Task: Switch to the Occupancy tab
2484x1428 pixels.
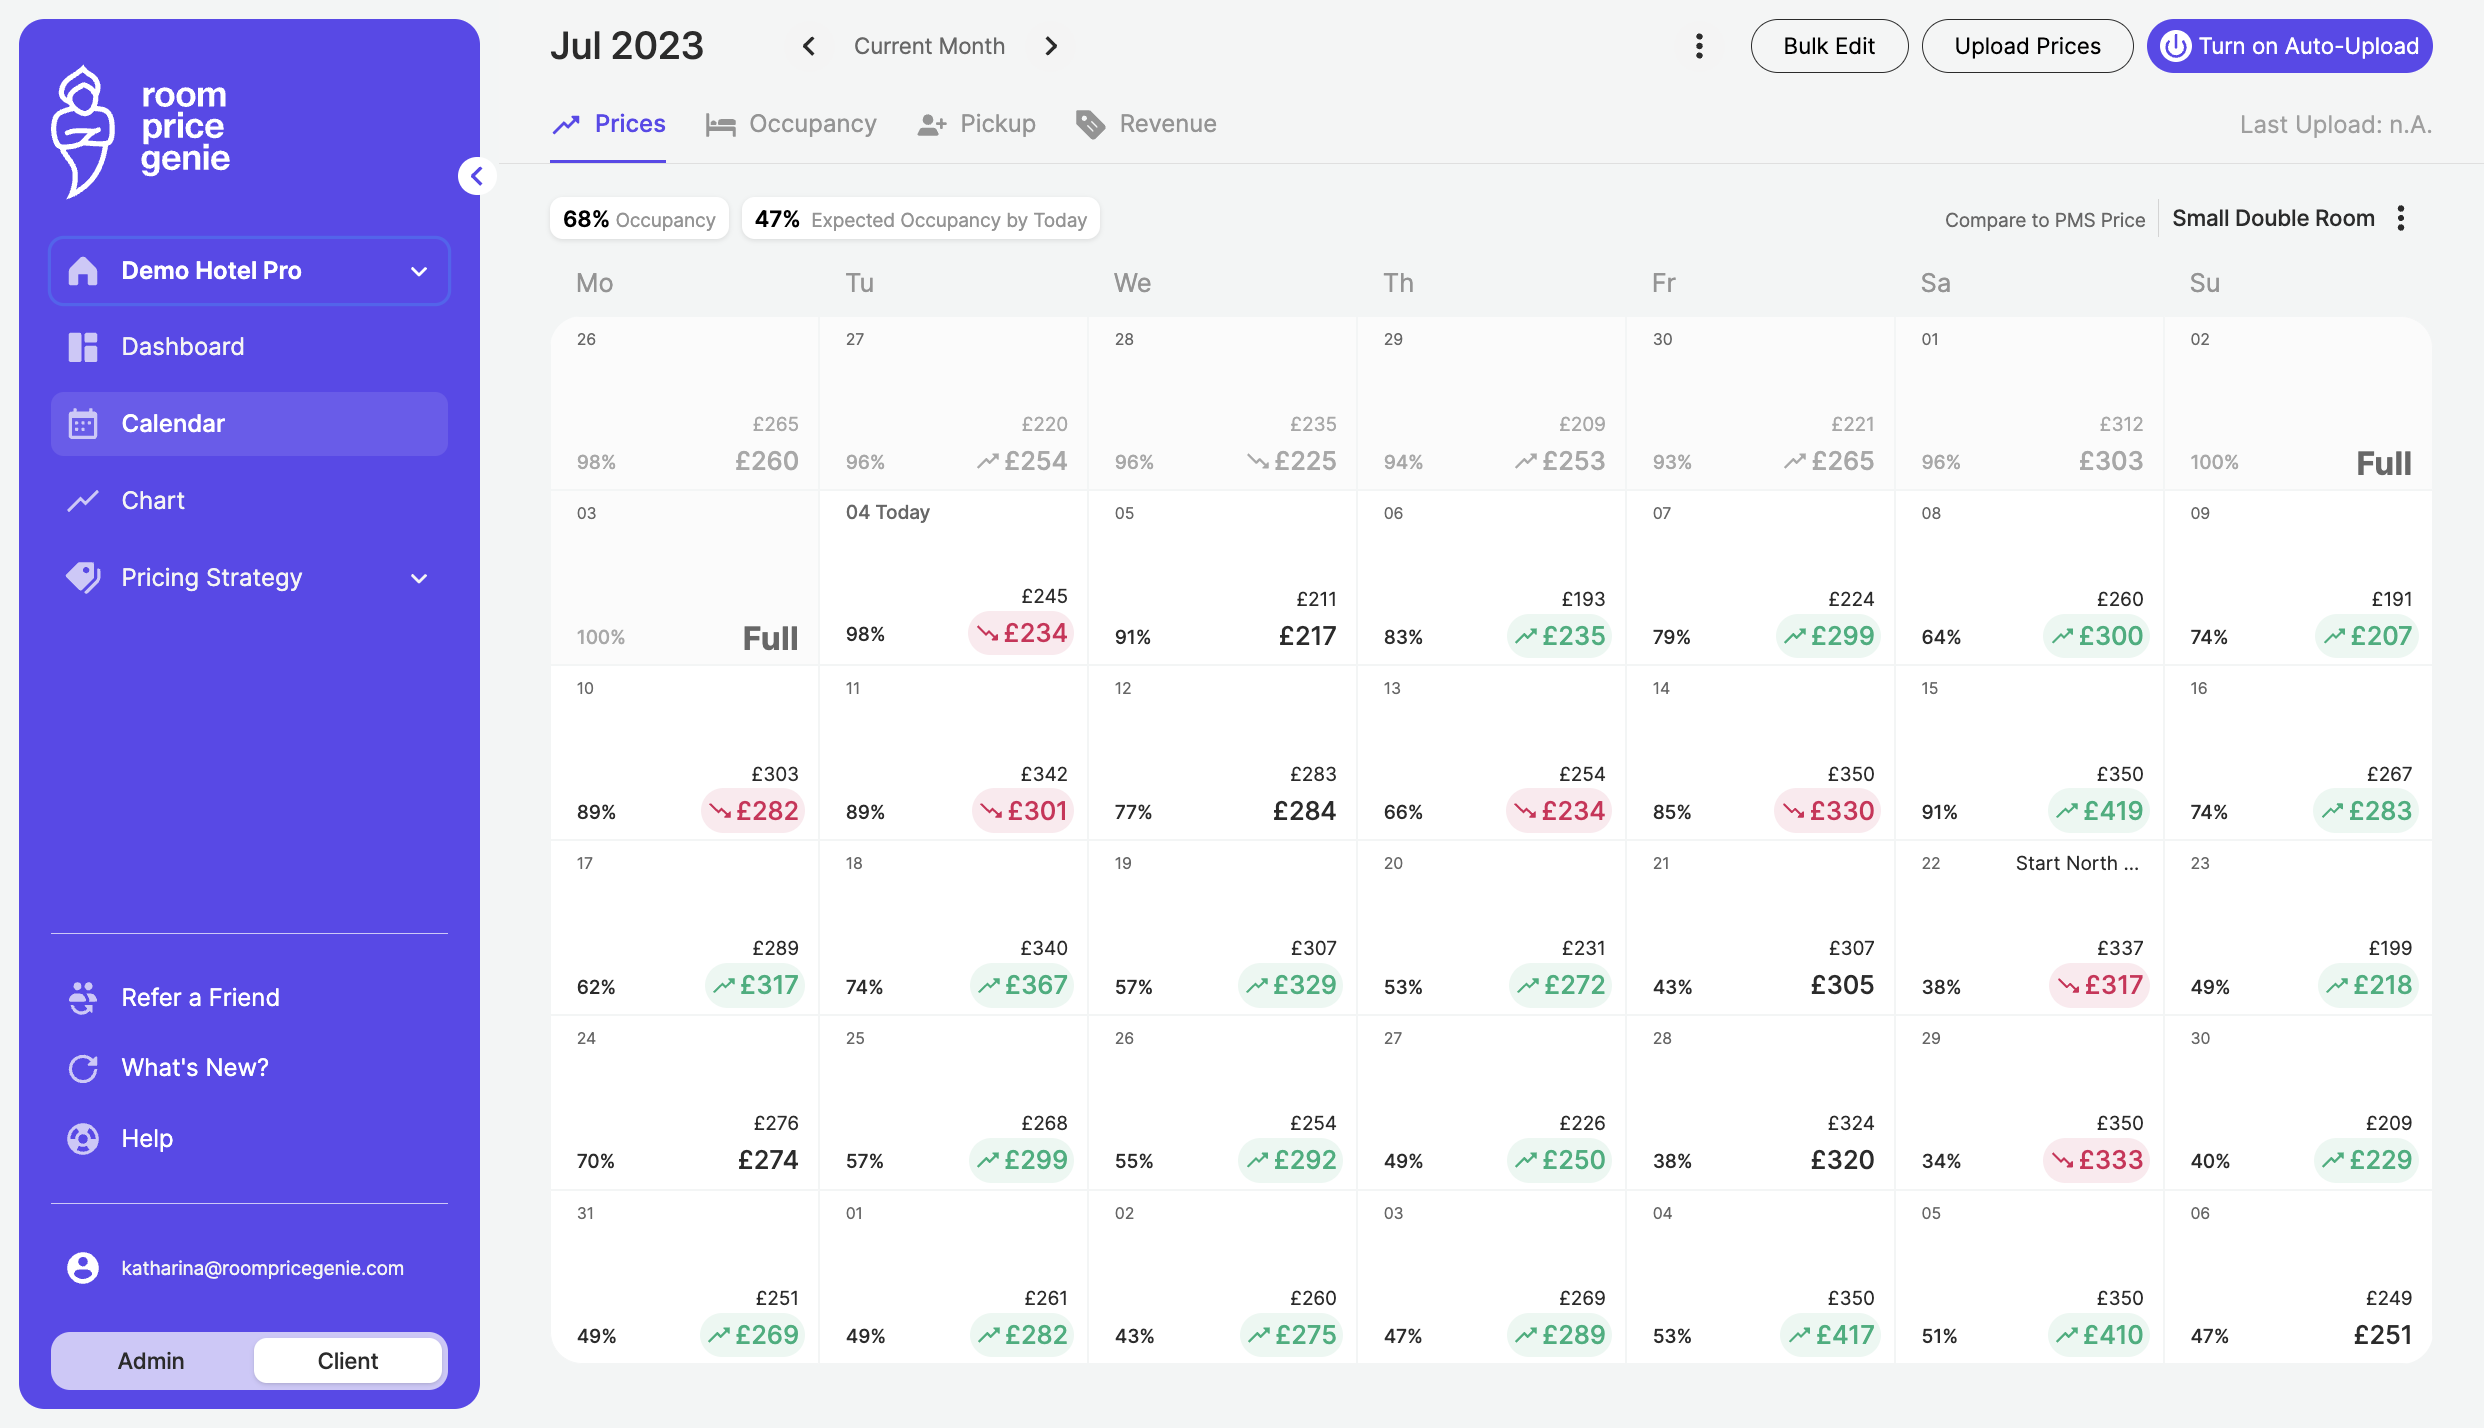Action: coord(791,124)
